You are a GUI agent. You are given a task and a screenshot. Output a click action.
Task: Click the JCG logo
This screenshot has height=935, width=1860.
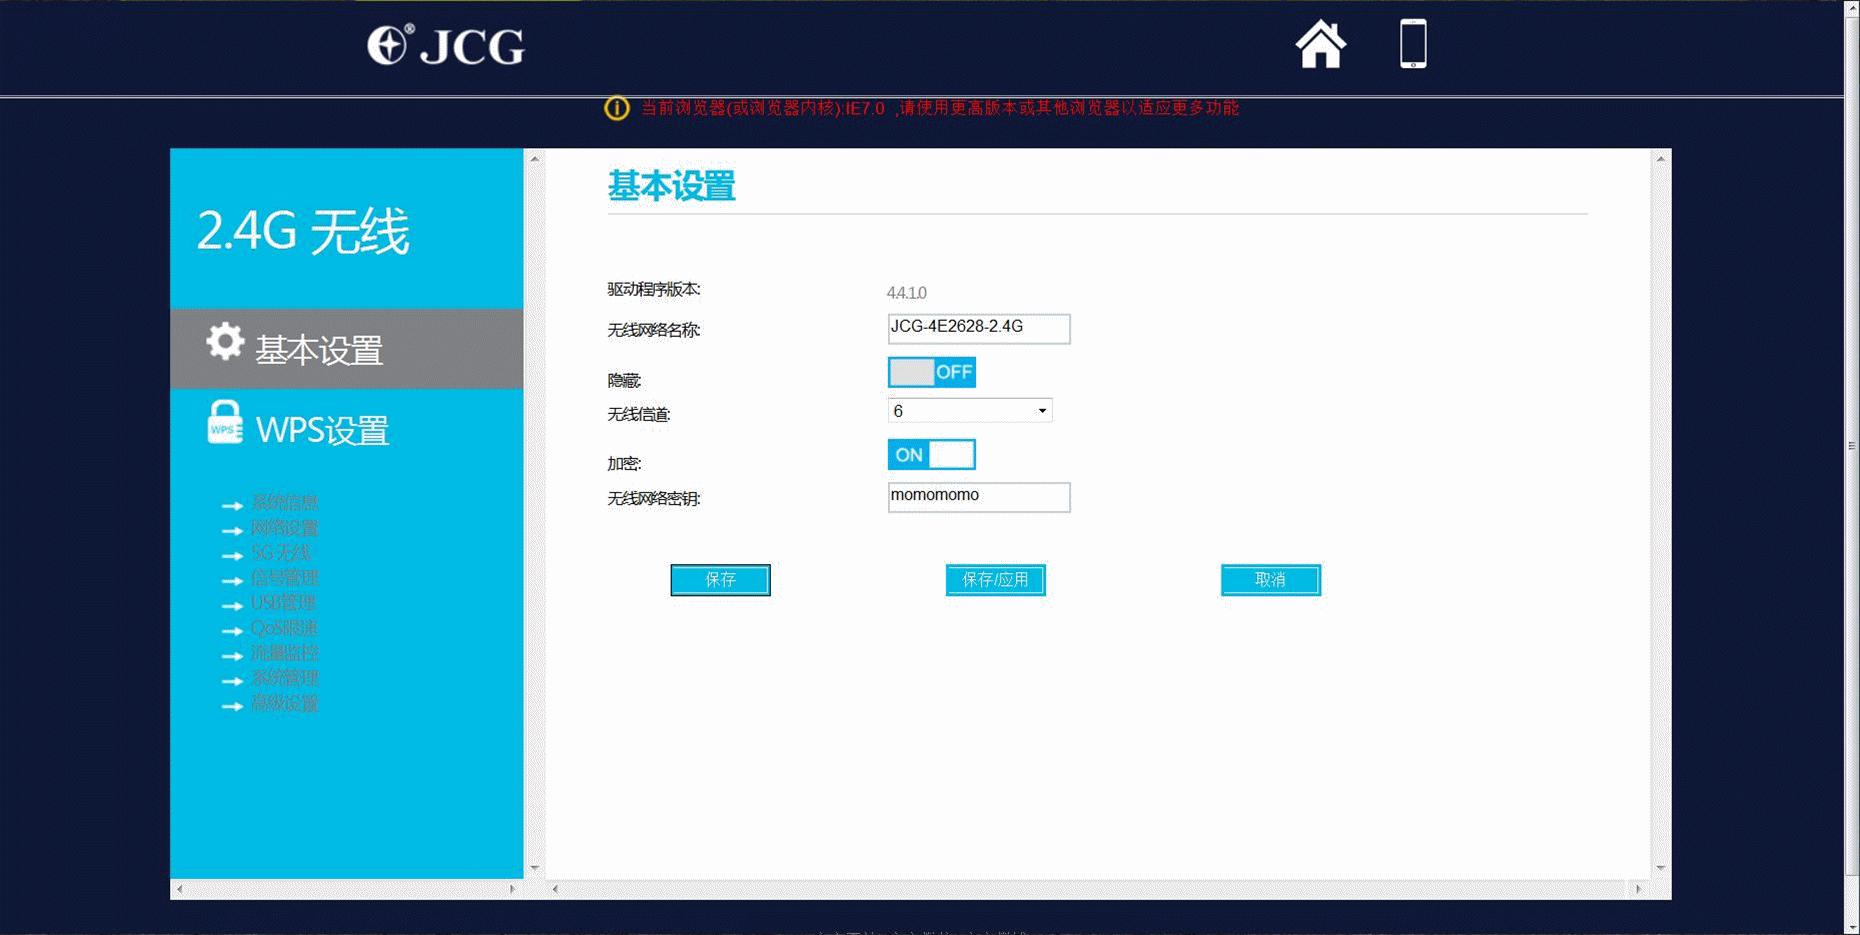(448, 44)
